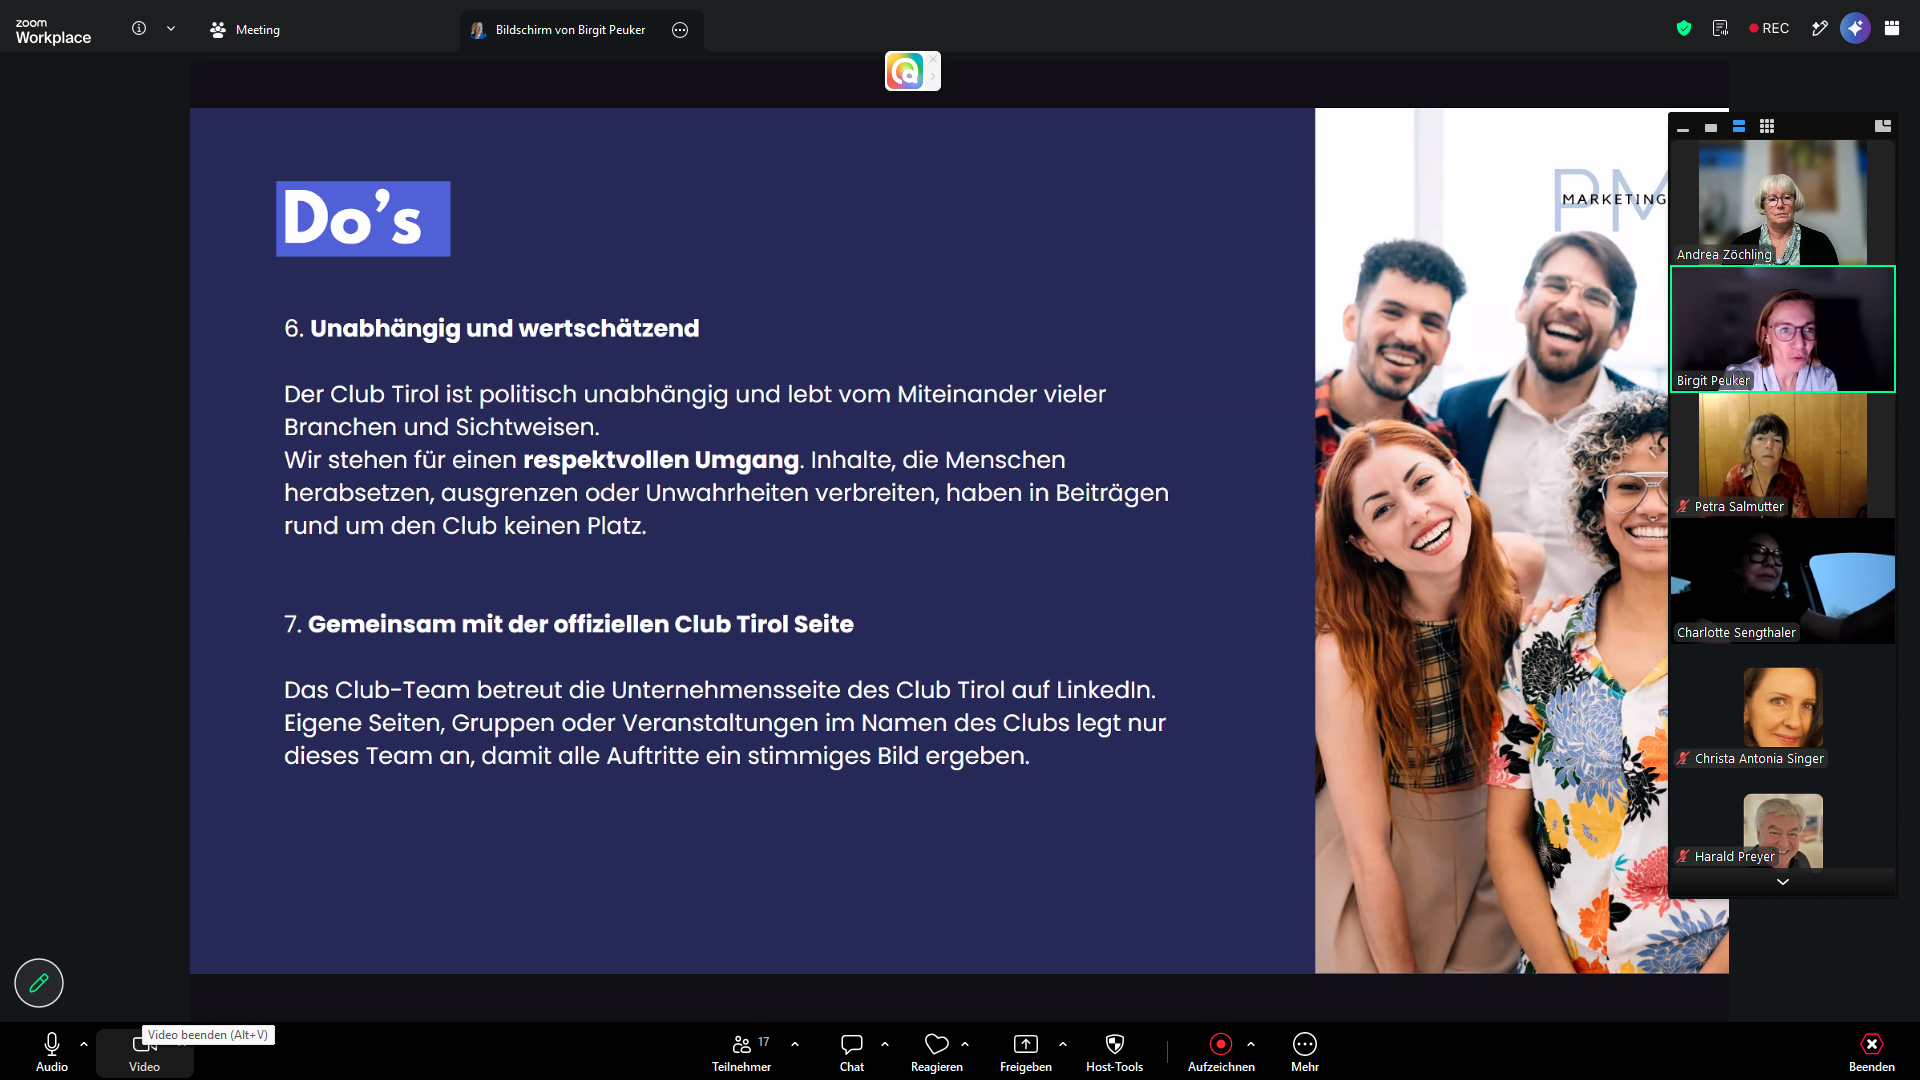Toggle the Audio microphone mute
Image resolution: width=1920 pixels, height=1080 pixels.
point(52,1052)
